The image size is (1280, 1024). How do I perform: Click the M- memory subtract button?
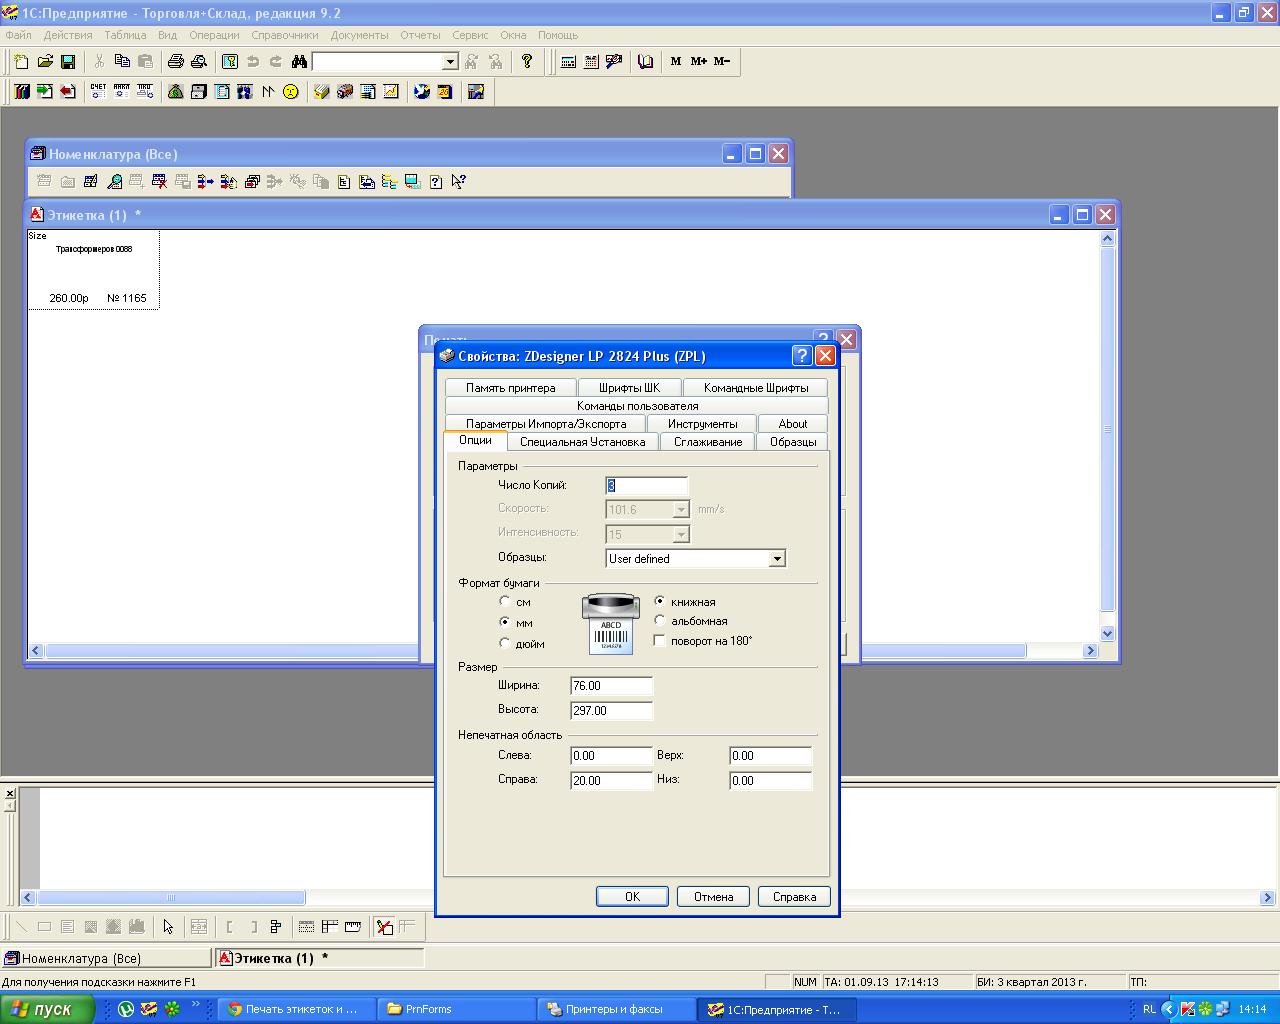722,62
